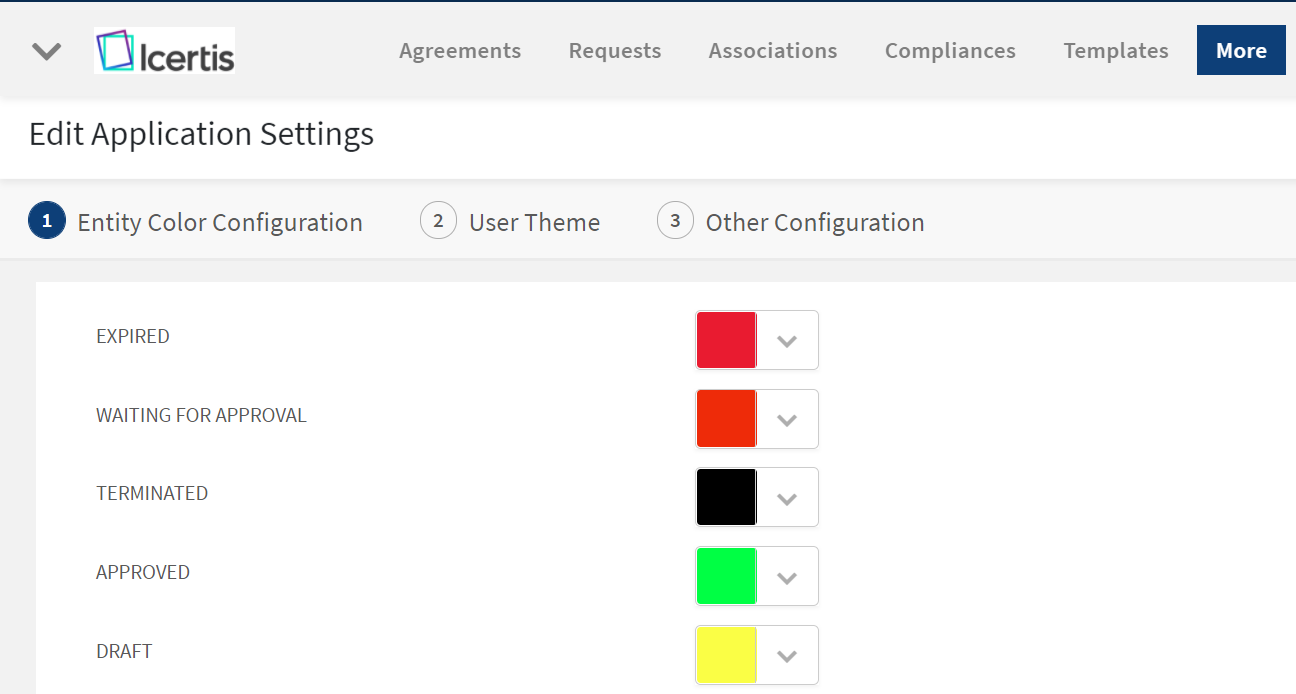
Task: Expand the WAITING FOR APPROVAL color dropdown
Action: pyautogui.click(x=787, y=420)
